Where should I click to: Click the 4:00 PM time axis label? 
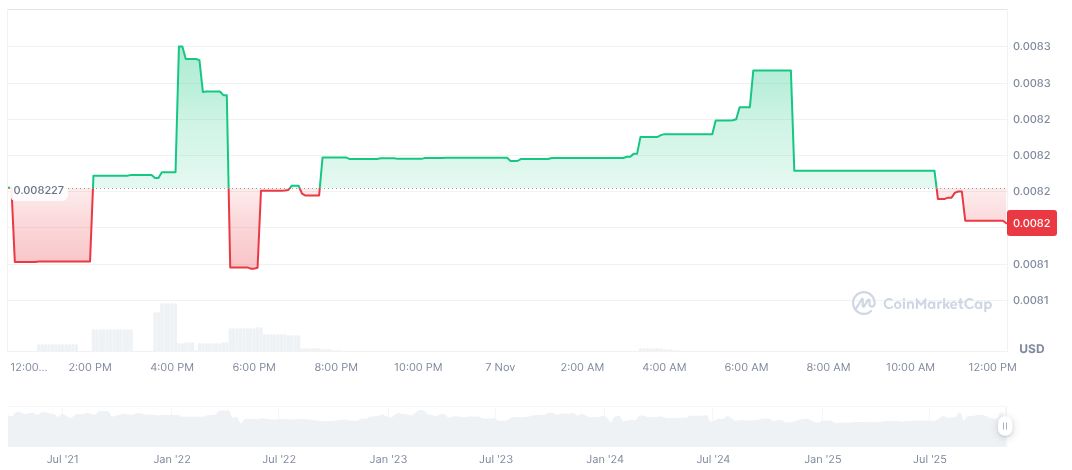click(x=172, y=367)
